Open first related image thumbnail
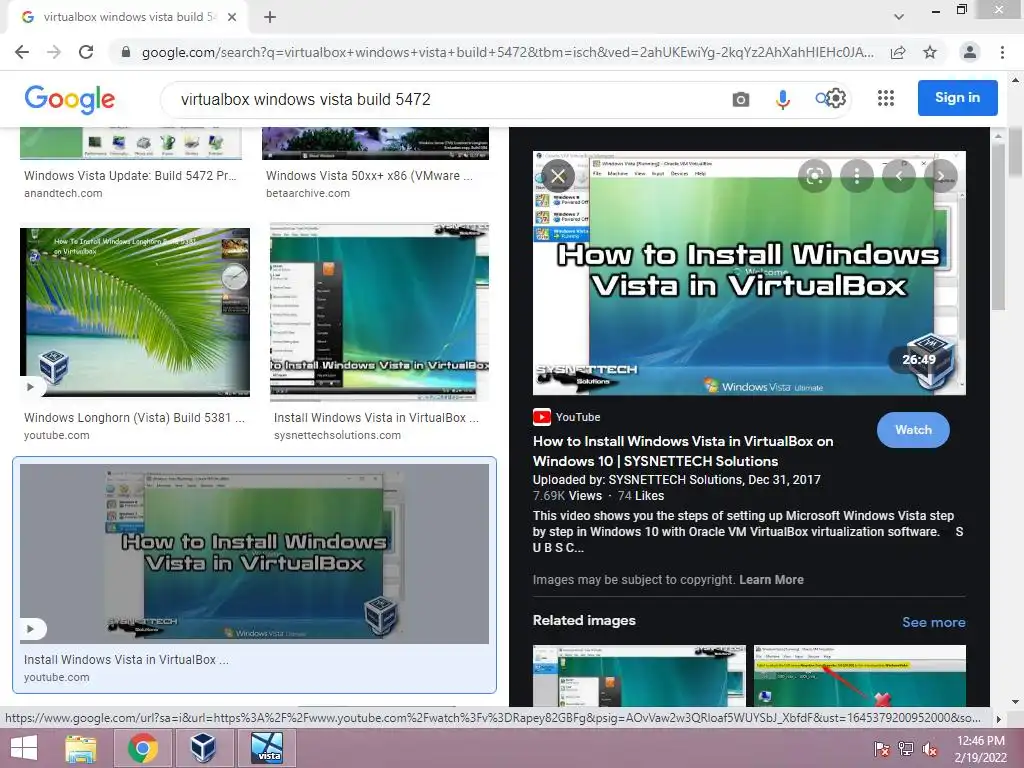The height and width of the screenshot is (768, 1024). (x=639, y=675)
